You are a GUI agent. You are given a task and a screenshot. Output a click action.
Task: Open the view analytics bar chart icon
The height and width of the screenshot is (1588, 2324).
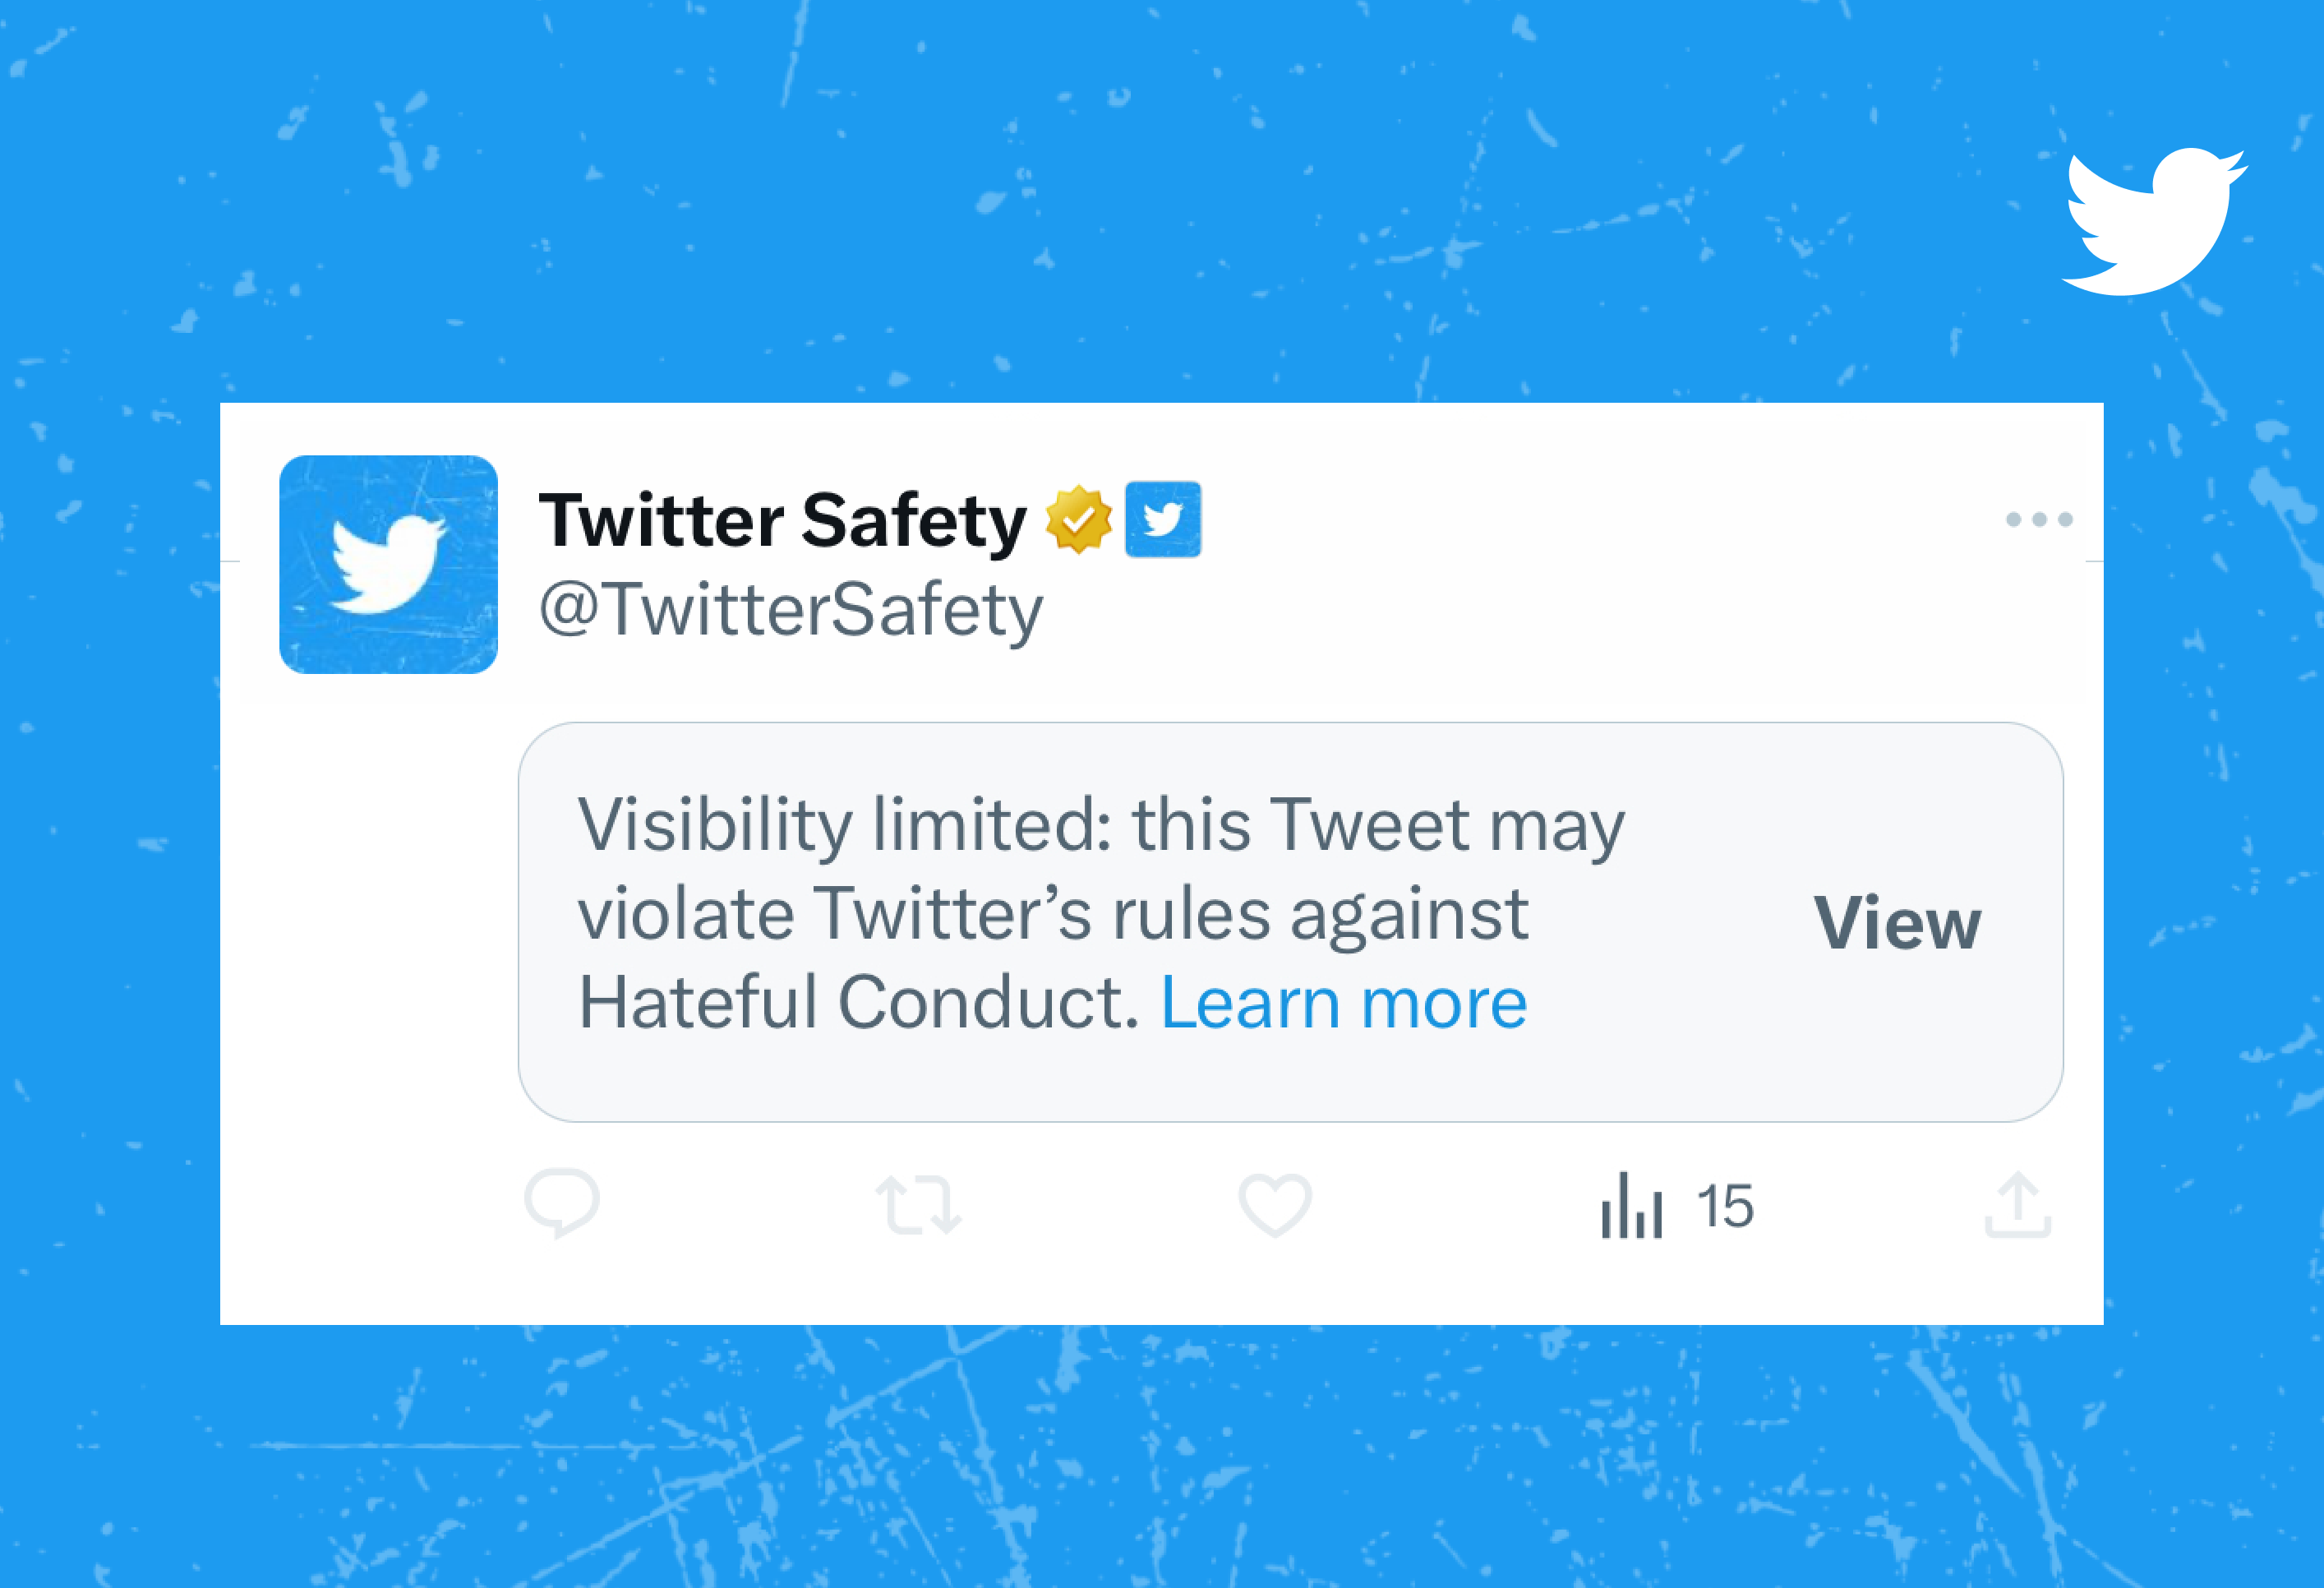[1631, 1206]
